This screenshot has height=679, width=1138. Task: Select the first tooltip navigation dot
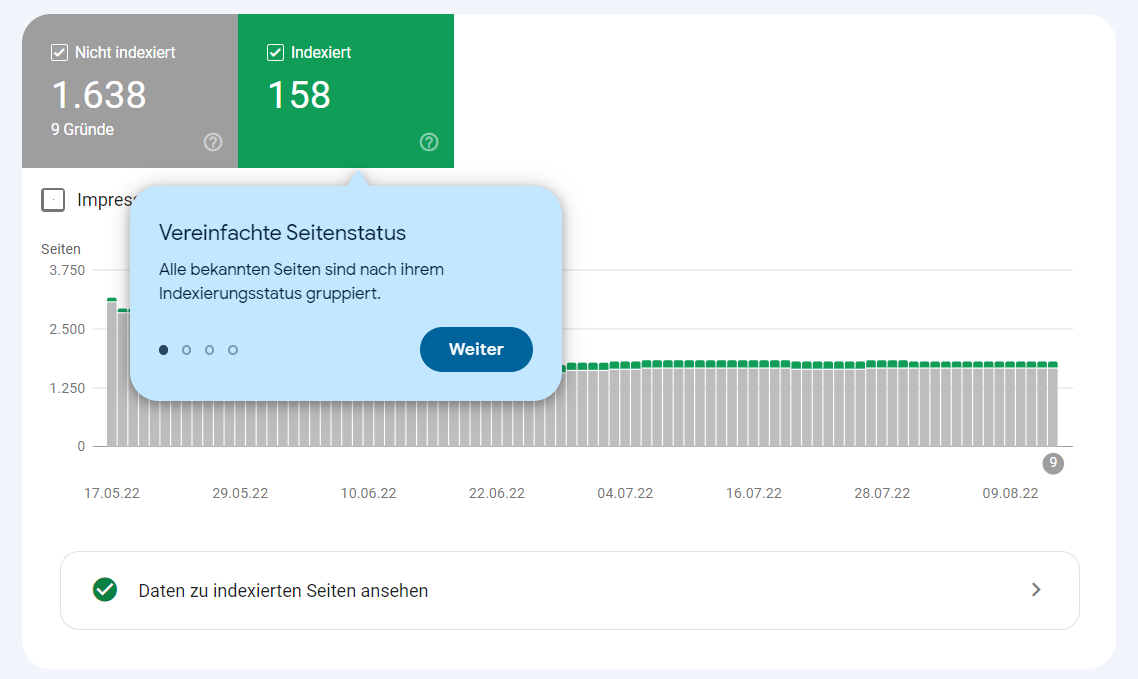(x=163, y=350)
